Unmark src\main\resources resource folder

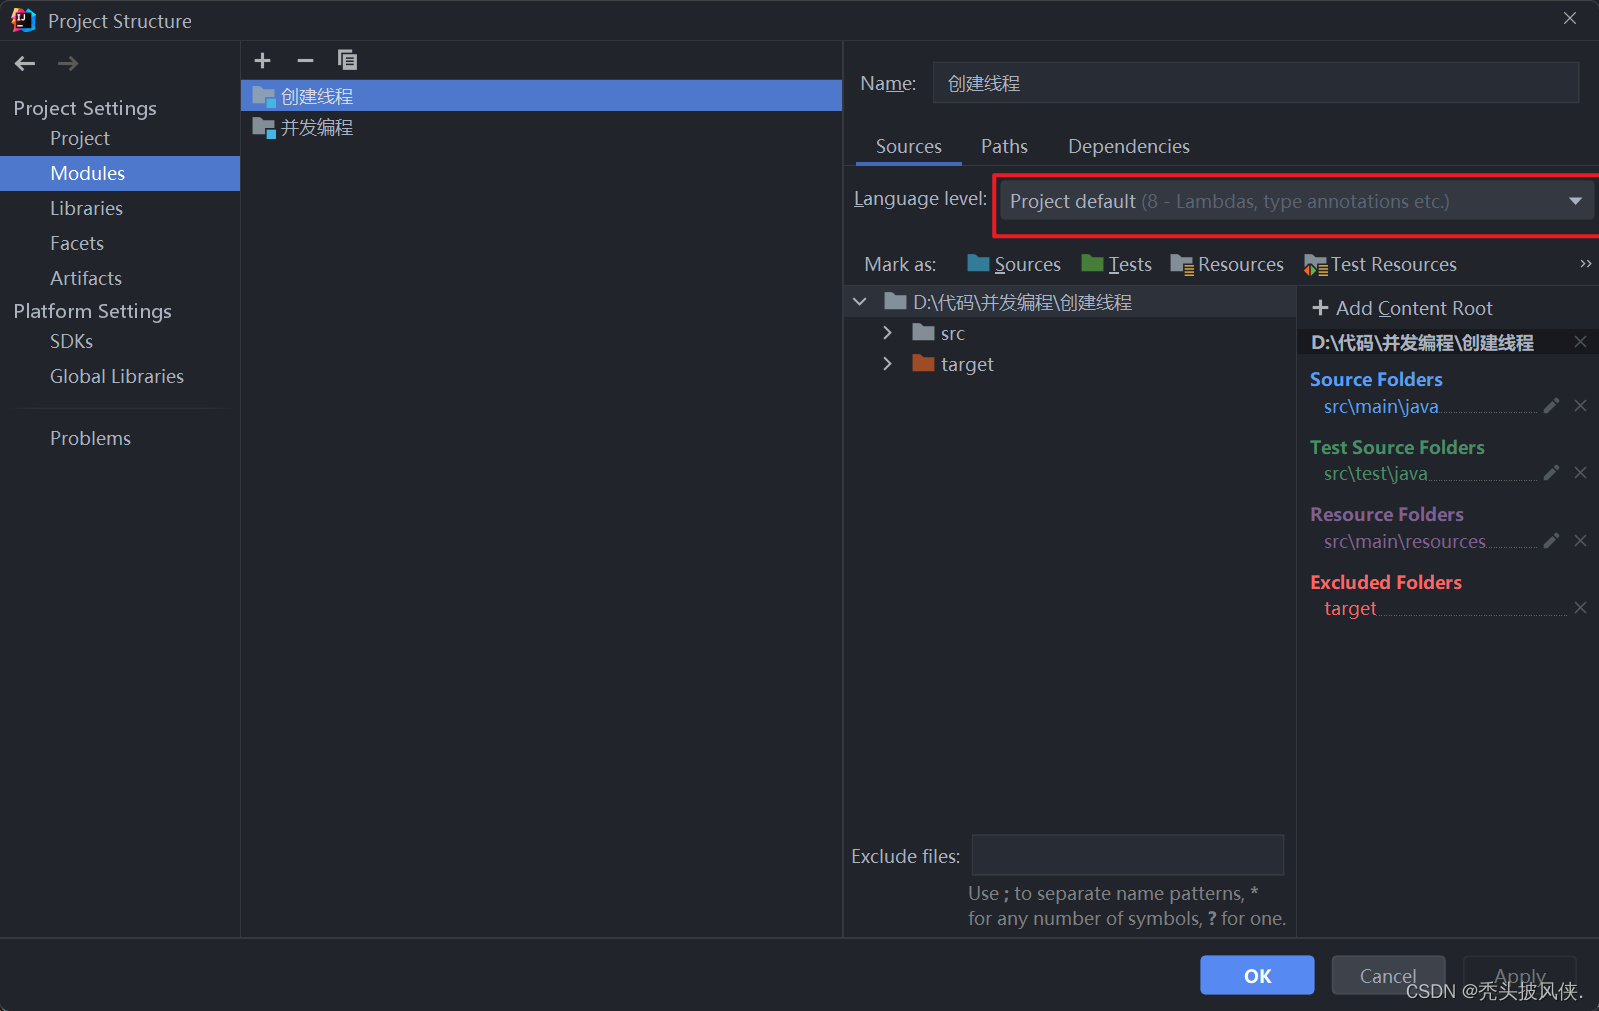(x=1580, y=541)
